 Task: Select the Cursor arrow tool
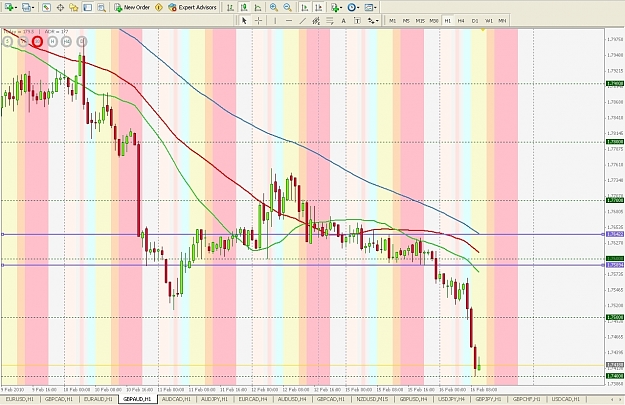pyautogui.click(x=244, y=21)
